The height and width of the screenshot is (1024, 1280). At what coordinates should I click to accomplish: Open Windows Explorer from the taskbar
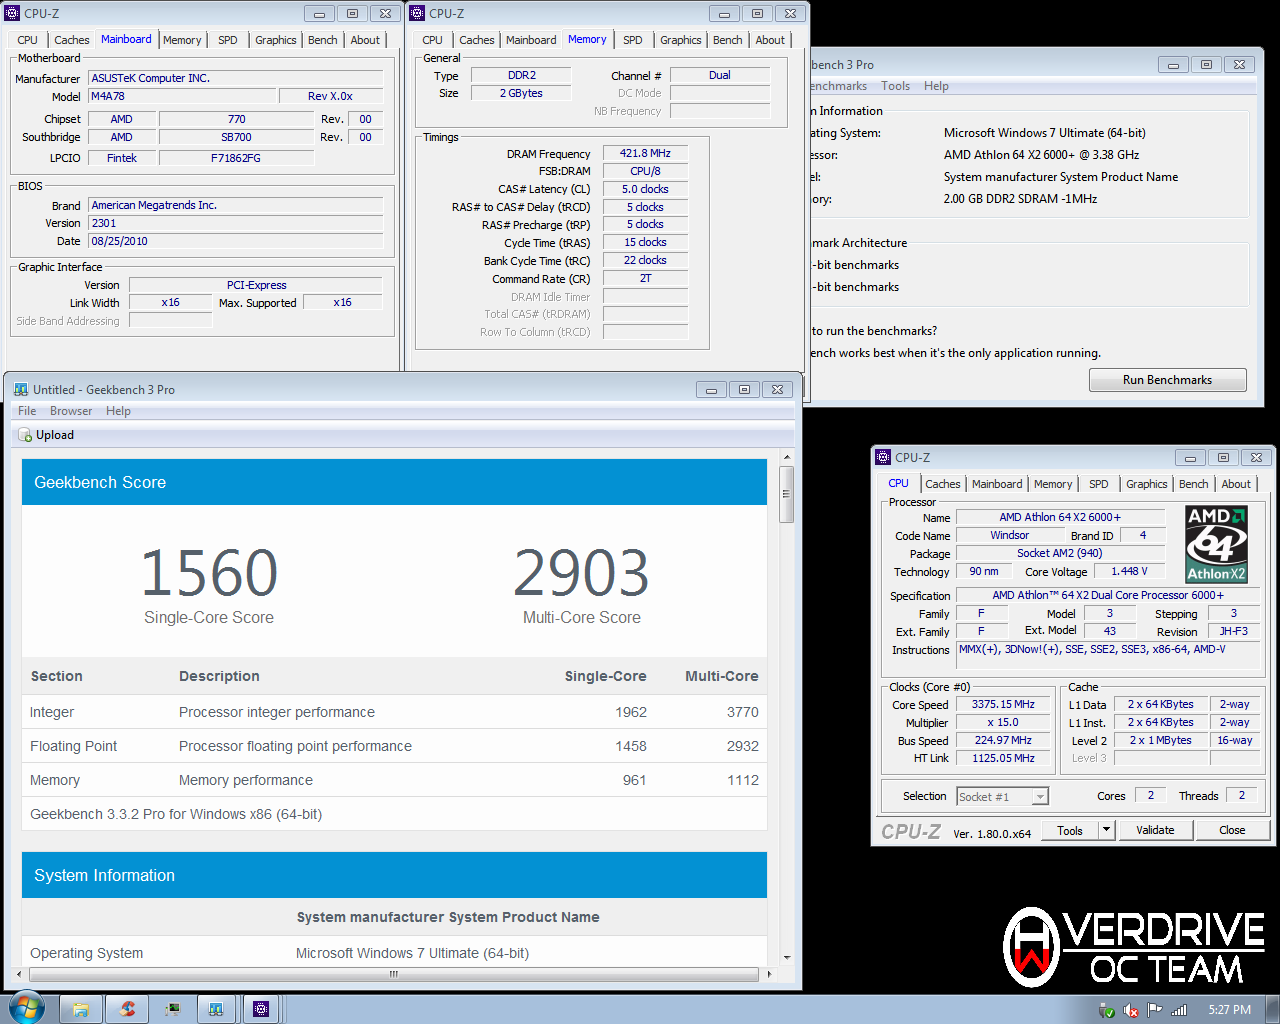click(x=81, y=1009)
